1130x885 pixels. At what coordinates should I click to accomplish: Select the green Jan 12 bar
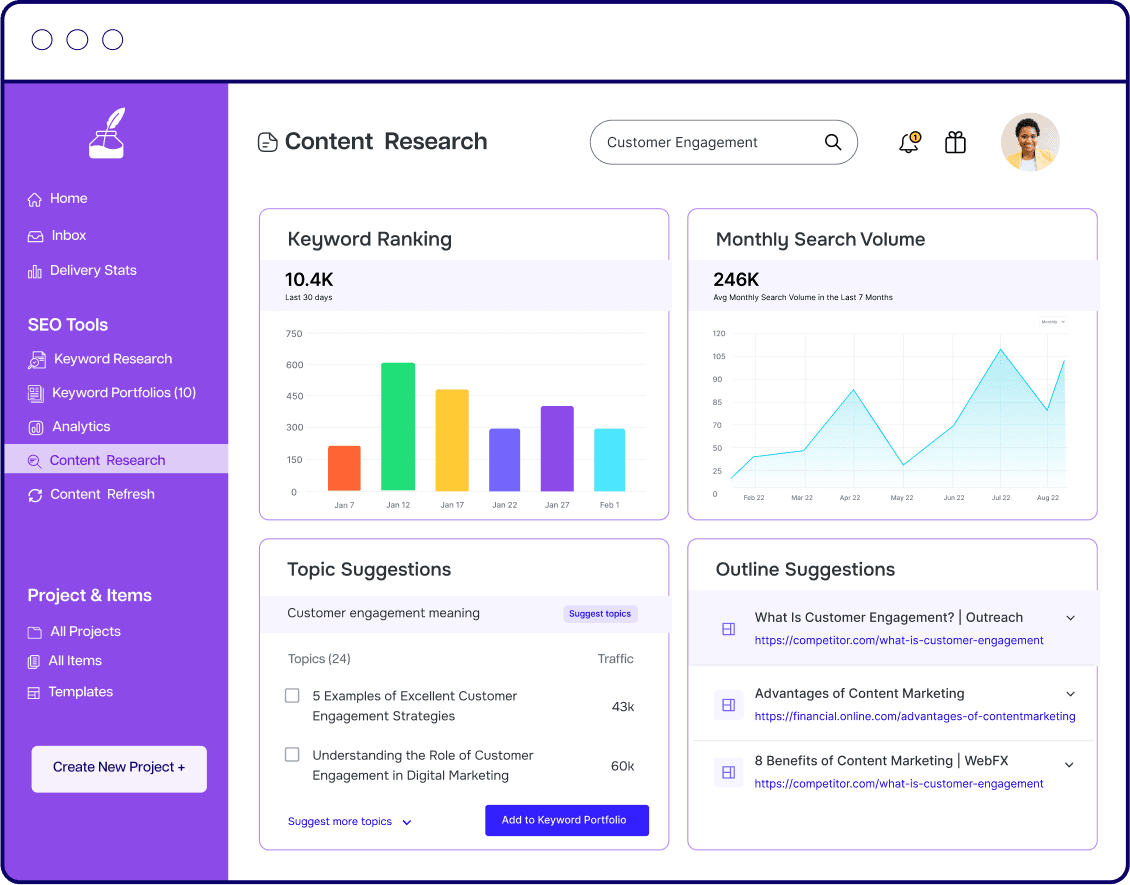[398, 427]
